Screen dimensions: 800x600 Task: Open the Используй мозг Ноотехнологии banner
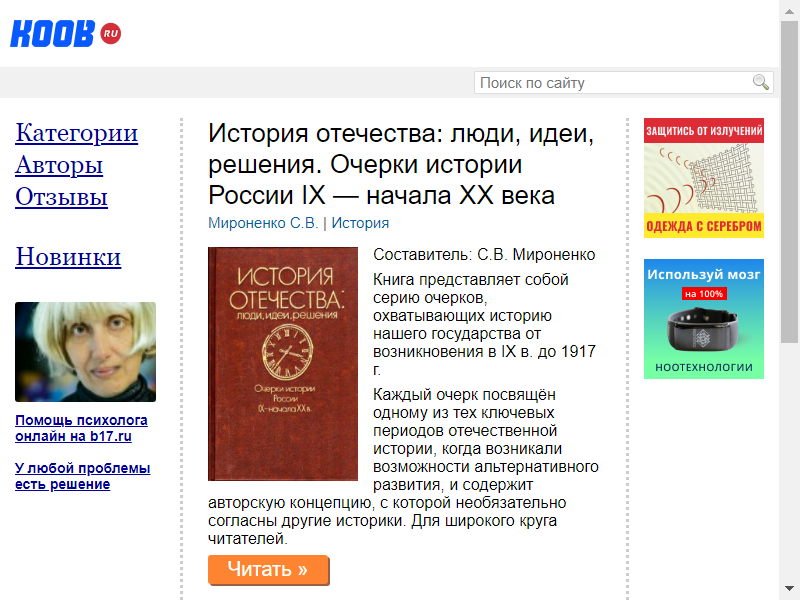tap(704, 319)
